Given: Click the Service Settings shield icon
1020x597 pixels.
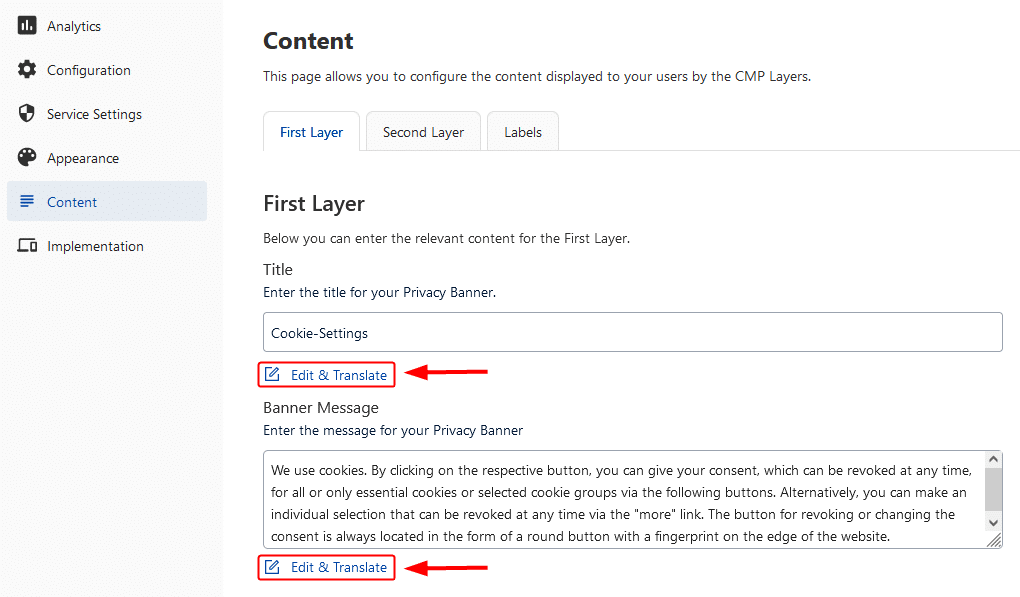Looking at the screenshot, I should click(27, 114).
